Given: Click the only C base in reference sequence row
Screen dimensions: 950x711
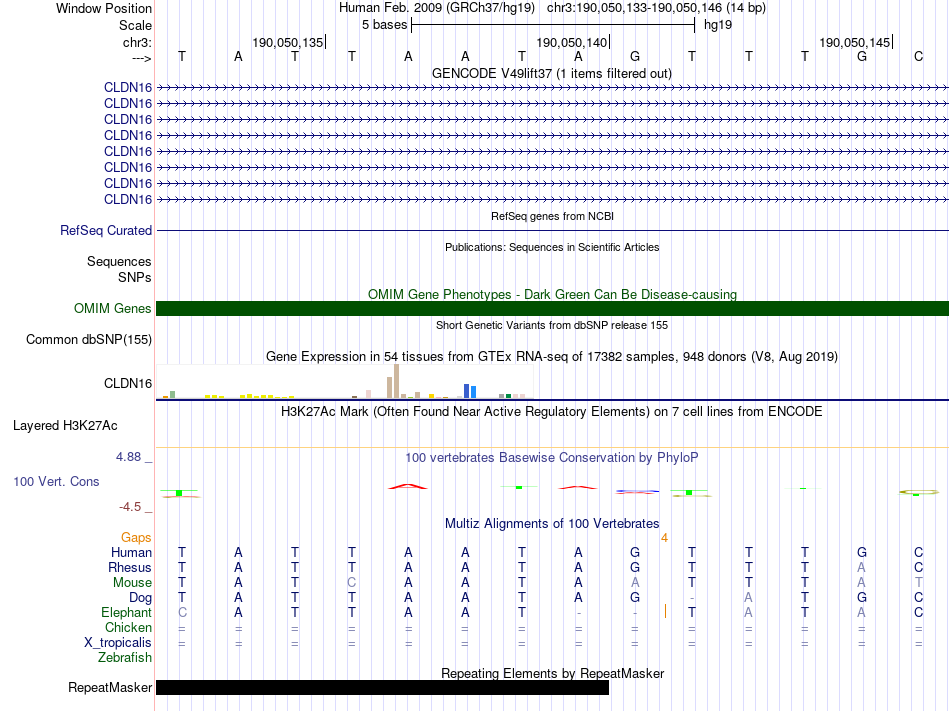Looking at the screenshot, I should pos(918,56).
